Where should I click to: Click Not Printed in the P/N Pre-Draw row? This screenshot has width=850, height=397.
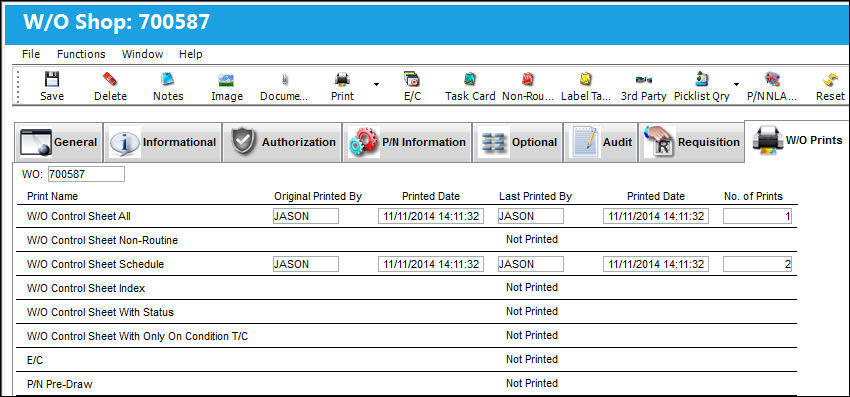point(532,383)
